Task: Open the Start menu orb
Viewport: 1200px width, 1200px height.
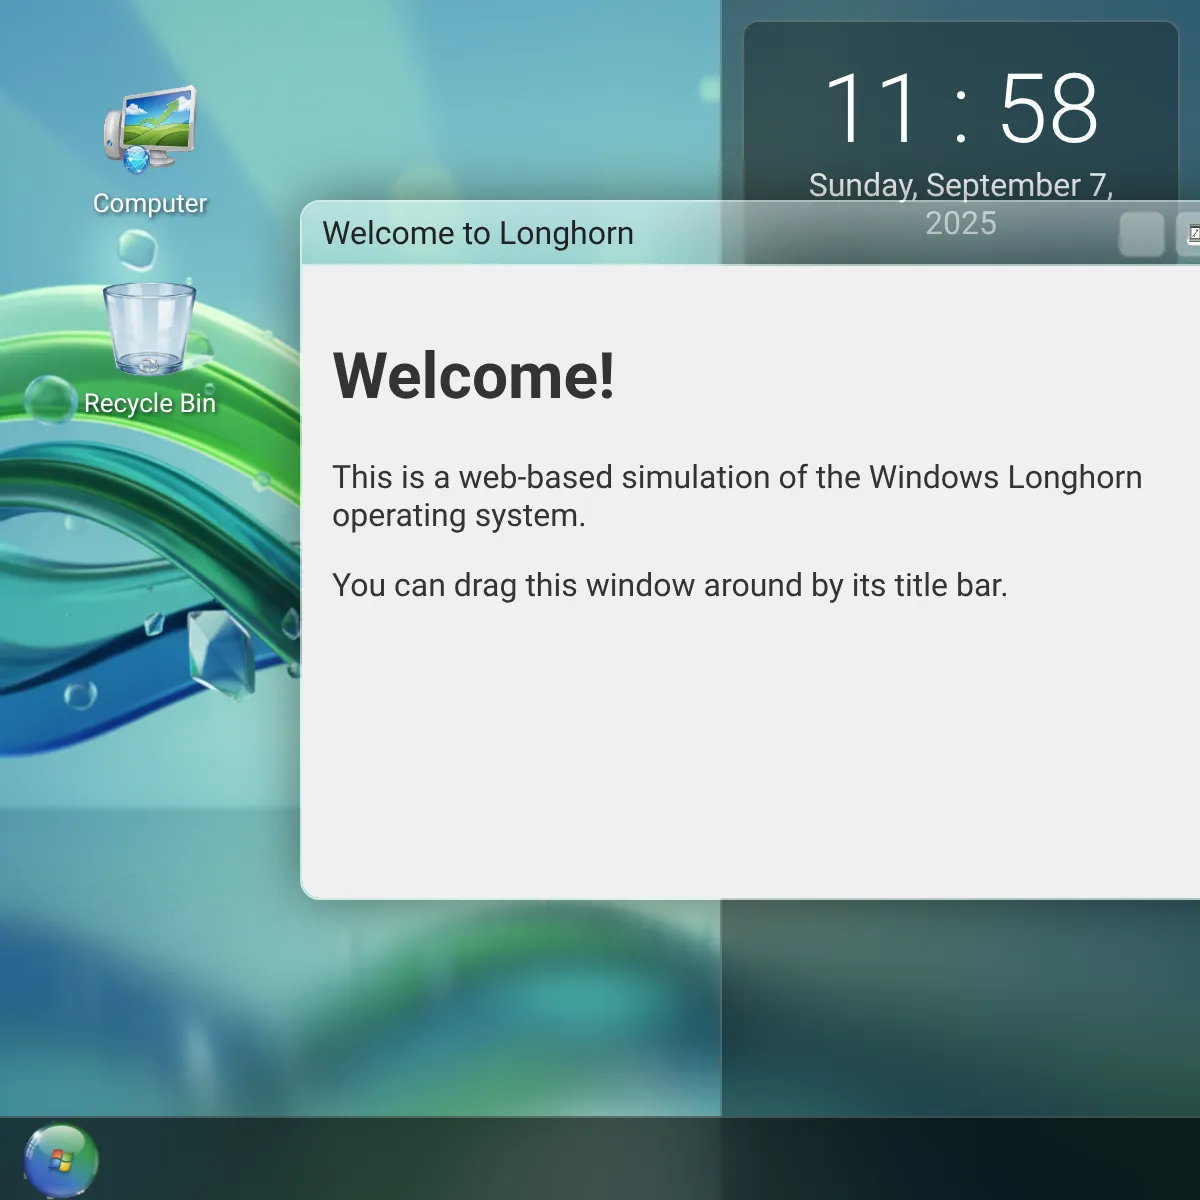Action: click(60, 1160)
